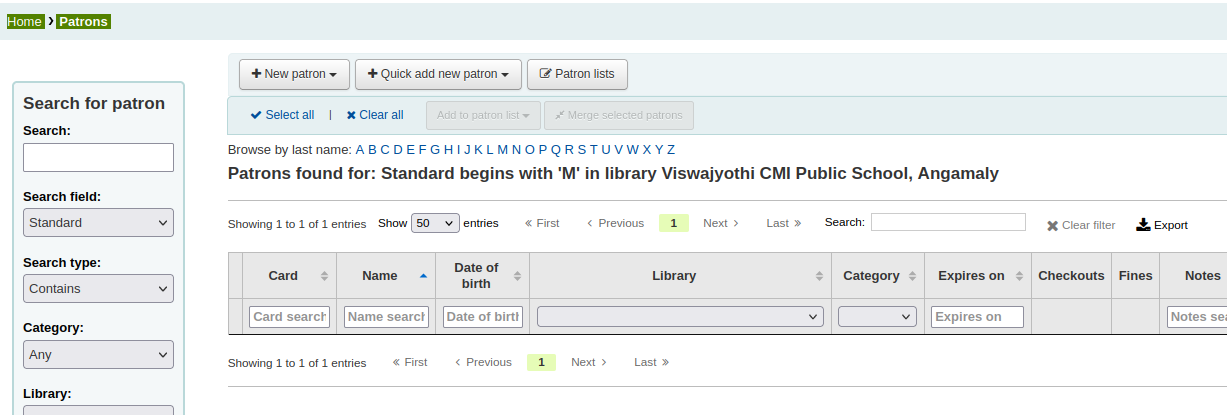Sort by the Card column arrows
The image size is (1227, 415).
(x=324, y=276)
